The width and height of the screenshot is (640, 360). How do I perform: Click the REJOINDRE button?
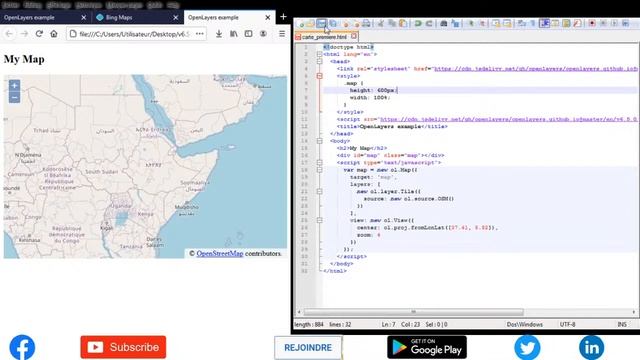[308, 348]
